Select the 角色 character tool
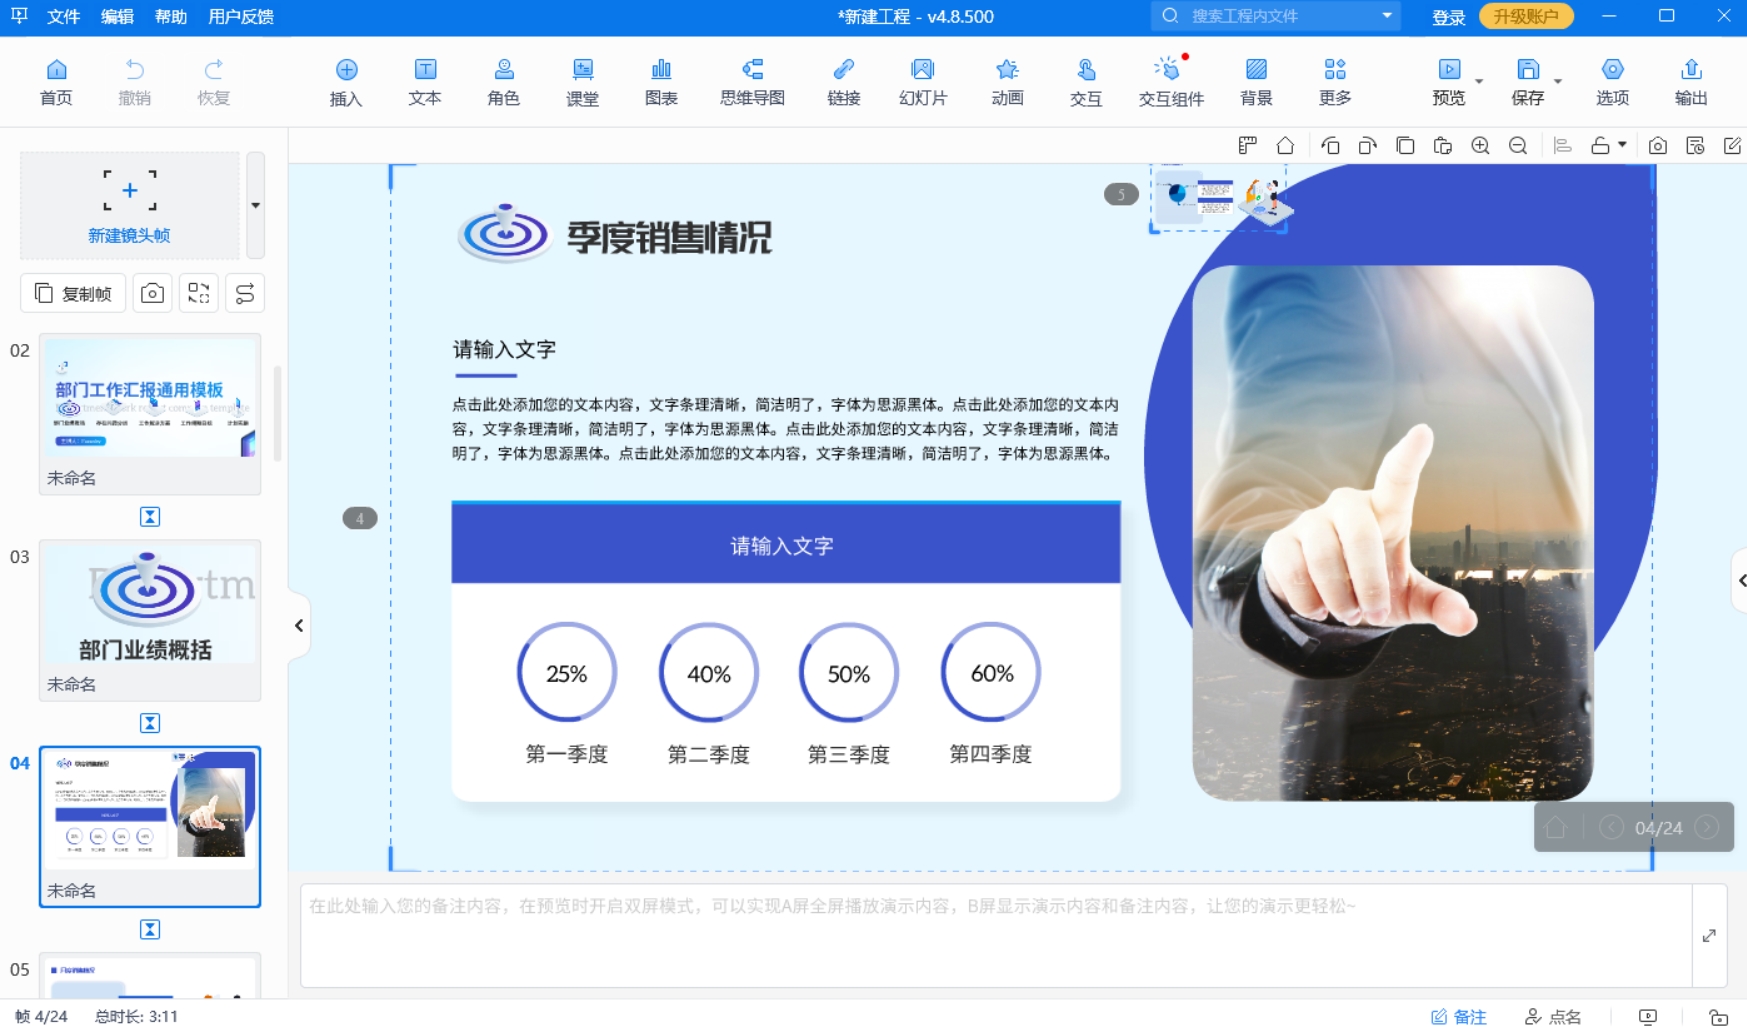This screenshot has width=1747, height=1027. (503, 82)
